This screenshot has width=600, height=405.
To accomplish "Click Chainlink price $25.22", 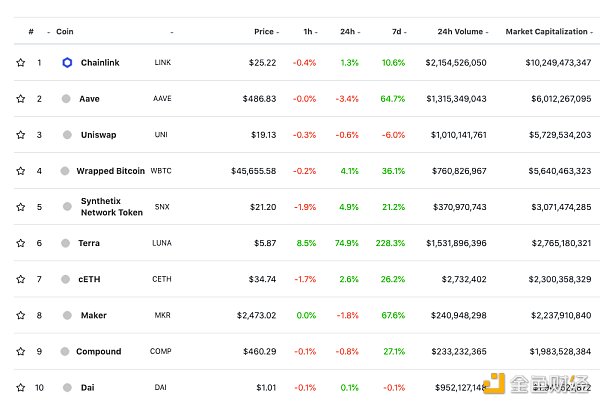I will pos(262,62).
